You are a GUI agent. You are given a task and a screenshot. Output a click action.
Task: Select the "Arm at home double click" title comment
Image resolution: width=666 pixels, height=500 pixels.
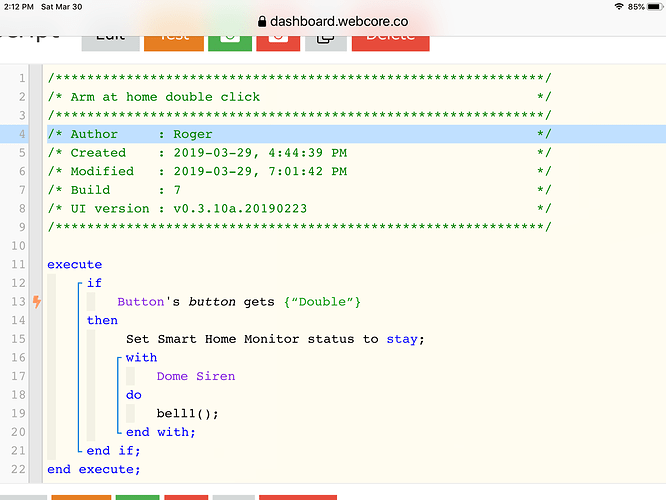pyautogui.click(x=165, y=97)
